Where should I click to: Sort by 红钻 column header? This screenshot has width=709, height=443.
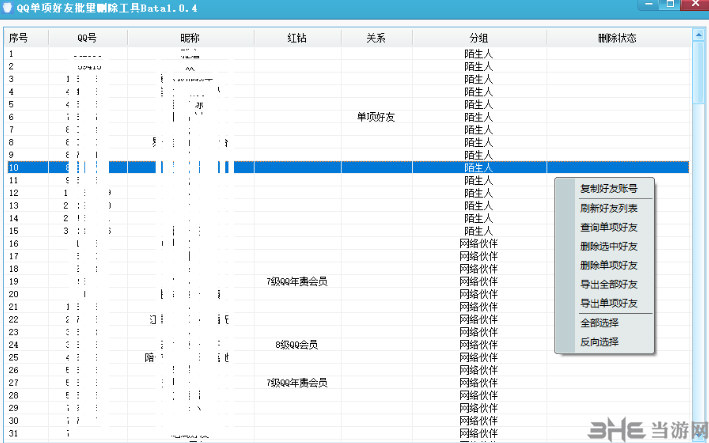[296, 38]
